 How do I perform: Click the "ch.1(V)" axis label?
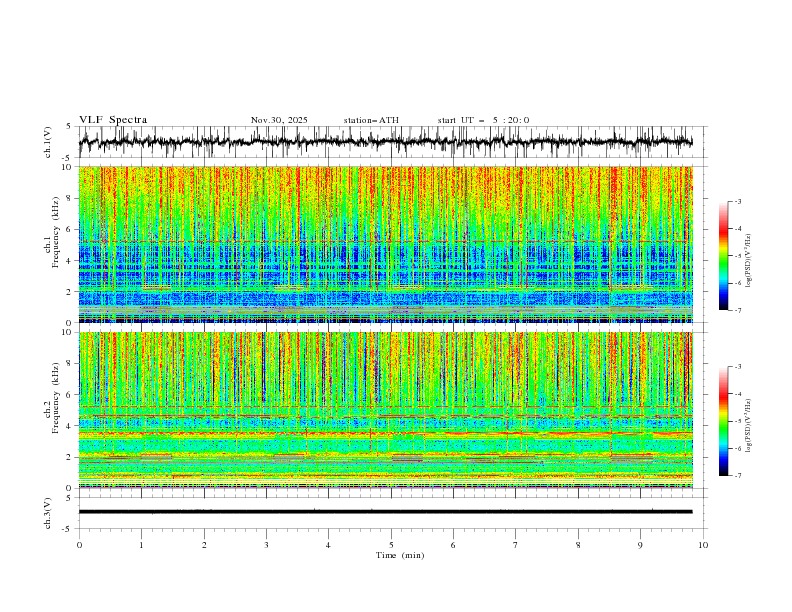pos(47,142)
